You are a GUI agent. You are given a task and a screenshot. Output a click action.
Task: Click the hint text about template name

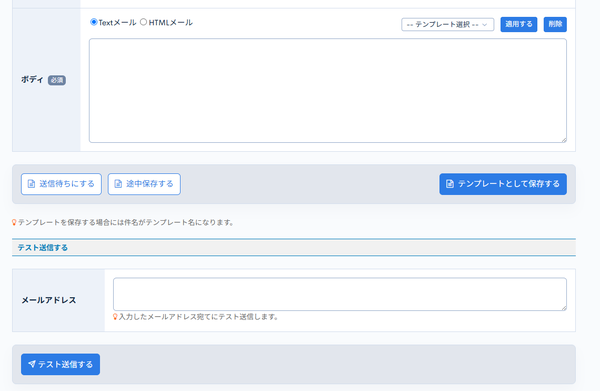coord(126,222)
